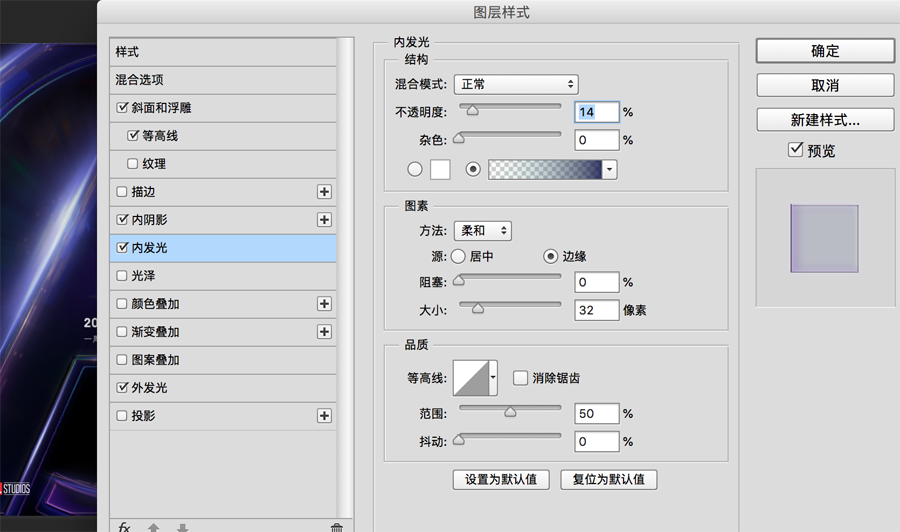Open the technique (方法) dropdown
This screenshot has height=532, width=900.
tap(482, 231)
